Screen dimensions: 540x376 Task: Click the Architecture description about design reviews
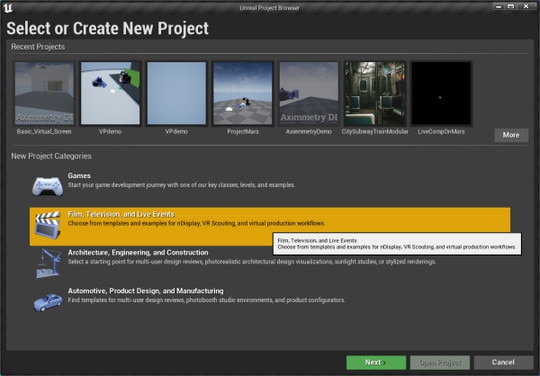coord(252,262)
